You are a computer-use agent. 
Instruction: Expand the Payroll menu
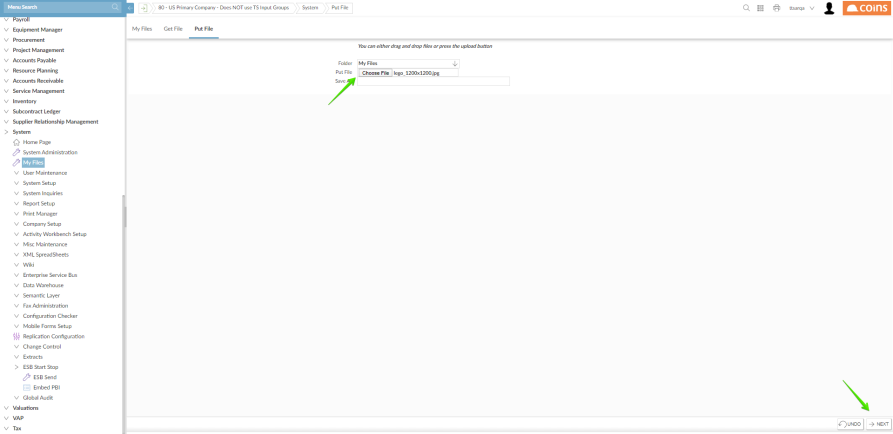pos(6,19)
